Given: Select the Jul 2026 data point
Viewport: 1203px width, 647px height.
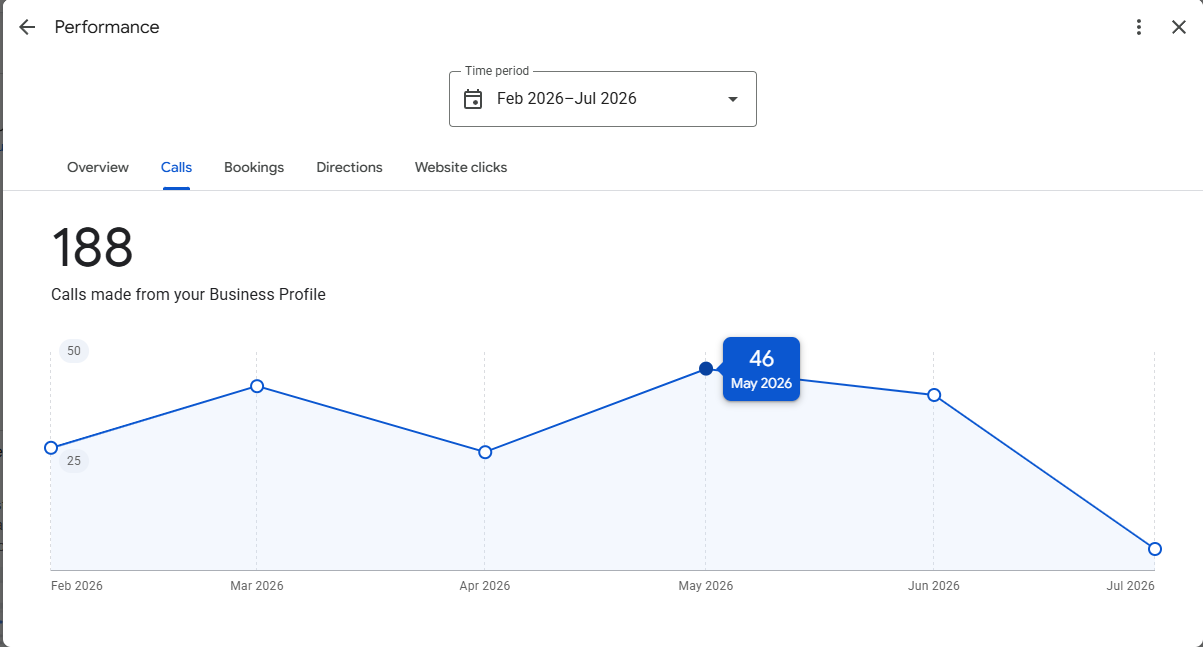Looking at the screenshot, I should (x=1155, y=549).
